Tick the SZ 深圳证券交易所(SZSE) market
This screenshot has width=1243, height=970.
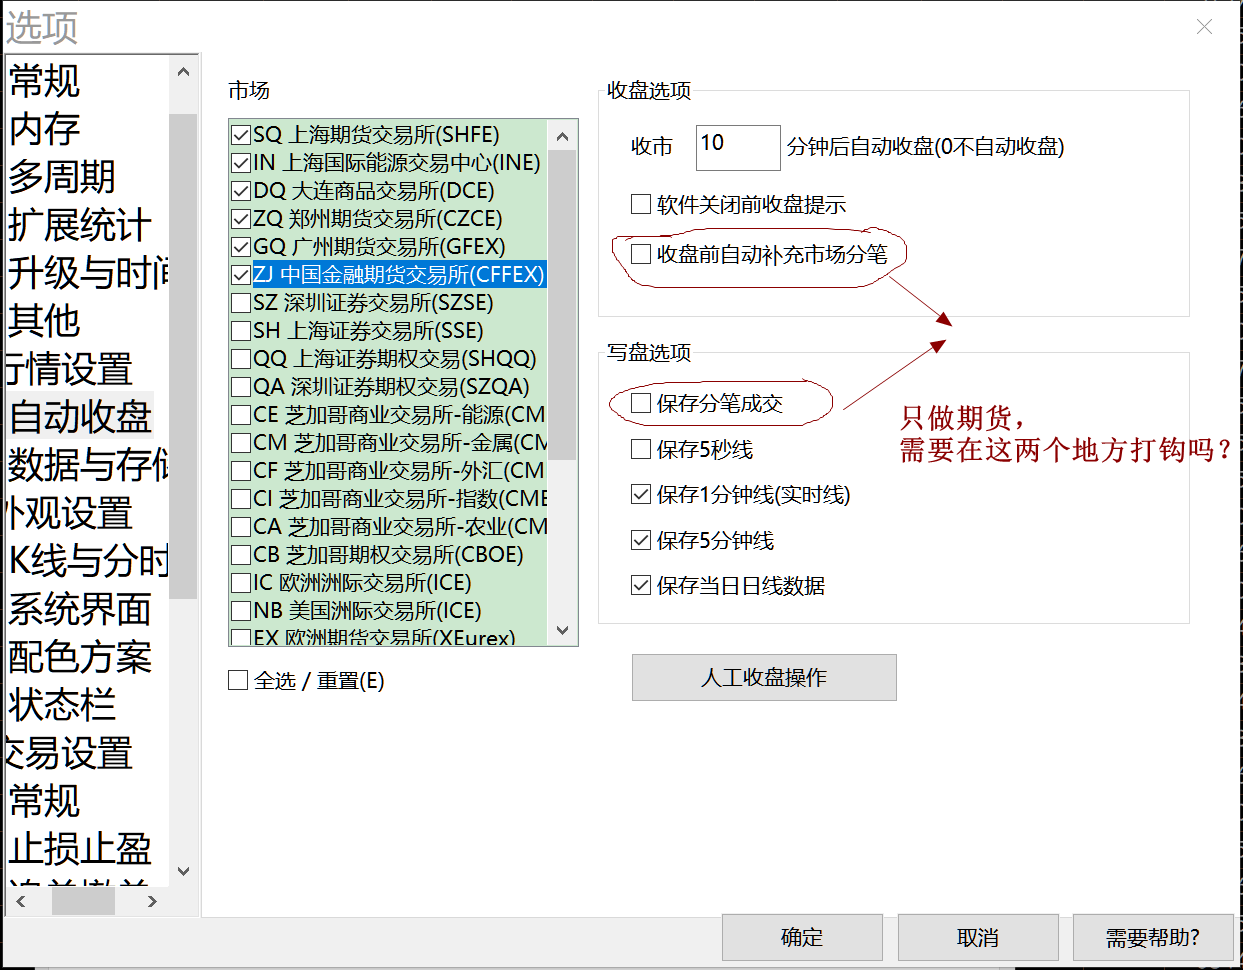(241, 302)
